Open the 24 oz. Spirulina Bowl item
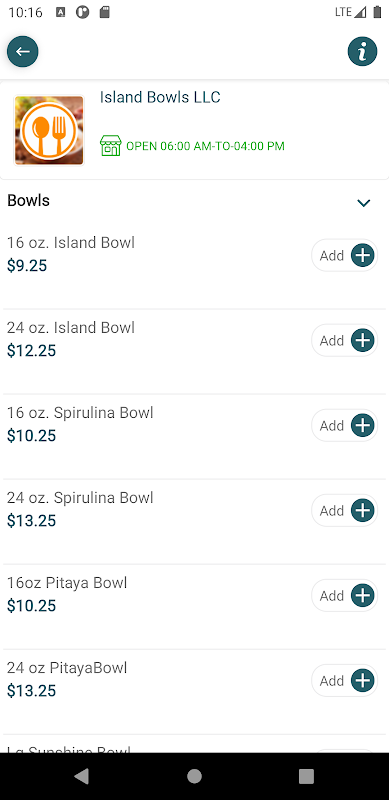389x800 pixels. pyautogui.click(x=194, y=521)
